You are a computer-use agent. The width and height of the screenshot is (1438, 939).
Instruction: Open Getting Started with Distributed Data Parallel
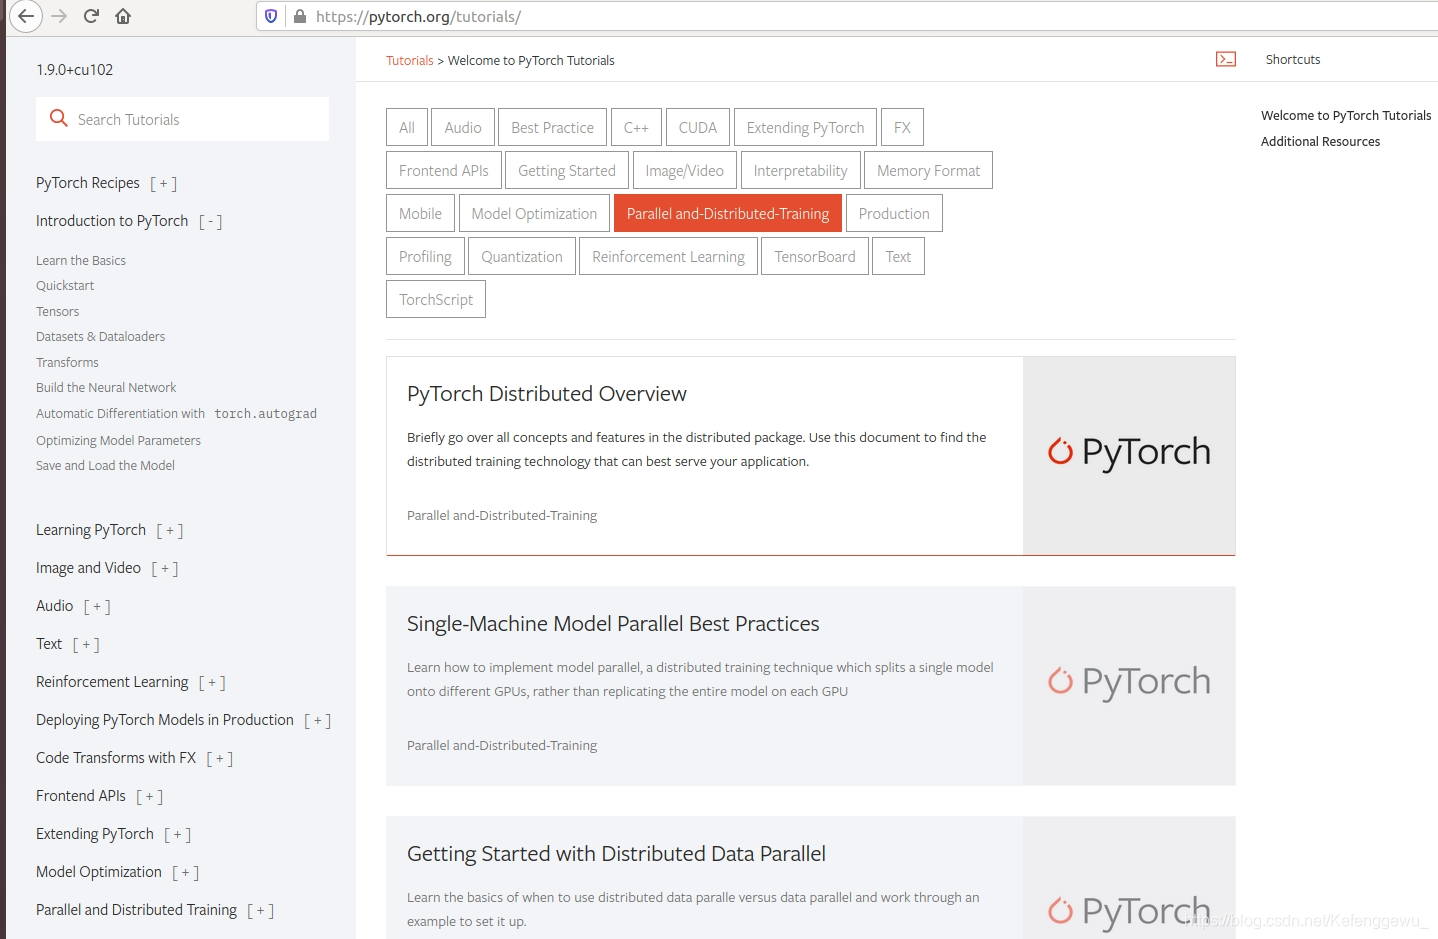coord(811,878)
